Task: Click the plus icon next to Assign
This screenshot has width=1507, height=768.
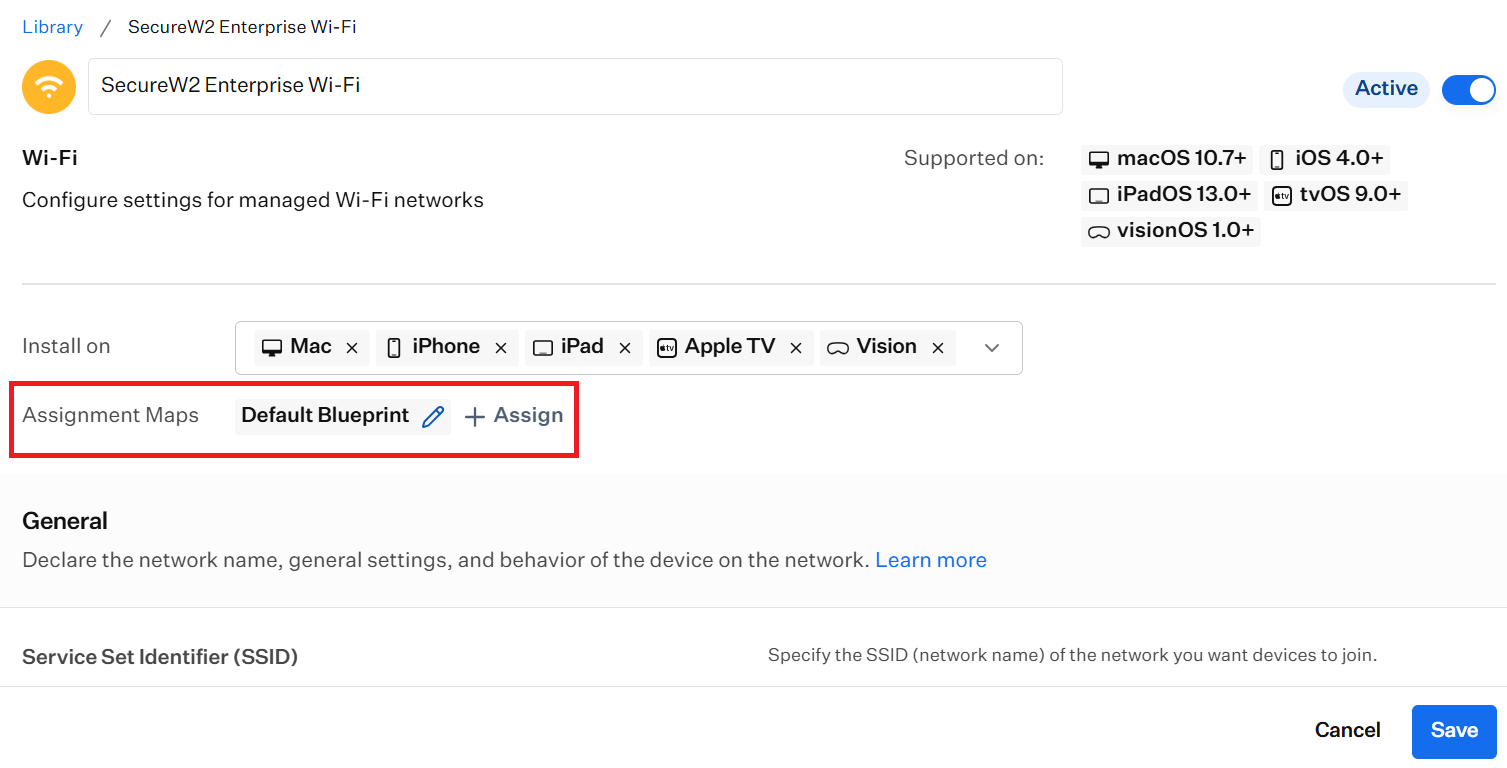Action: (475, 417)
